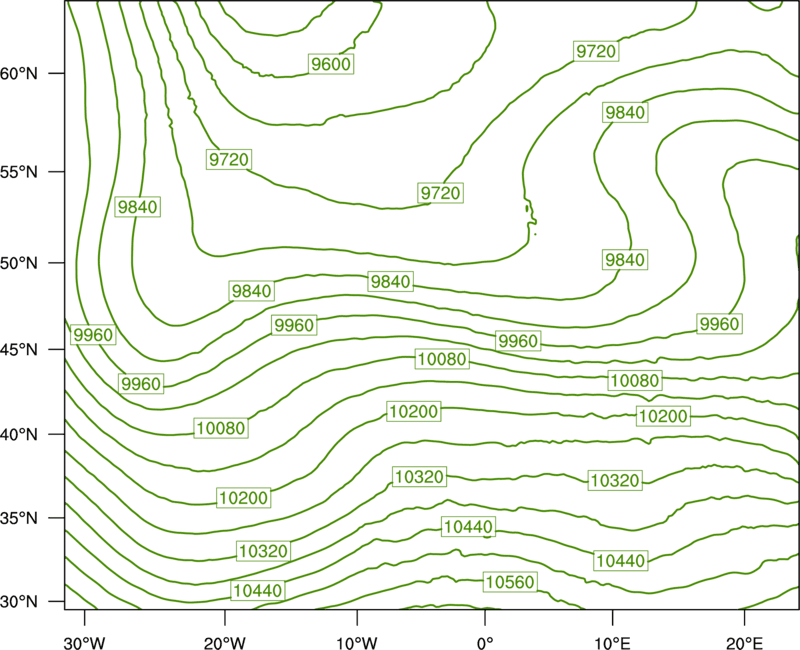Click the leftmost 9960 contour label
This screenshot has width=800, height=650.
tap(93, 335)
